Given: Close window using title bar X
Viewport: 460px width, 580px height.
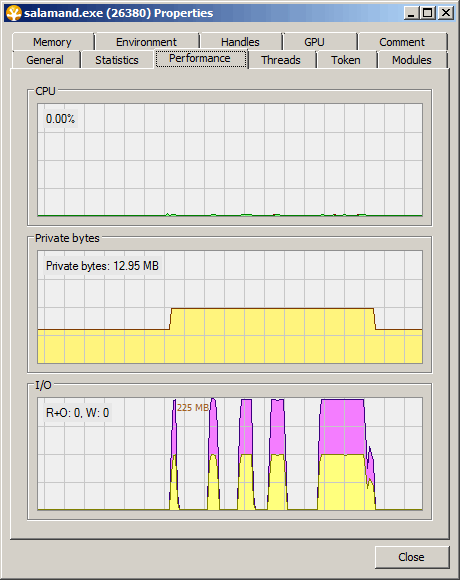Looking at the screenshot, I should click(x=446, y=13).
